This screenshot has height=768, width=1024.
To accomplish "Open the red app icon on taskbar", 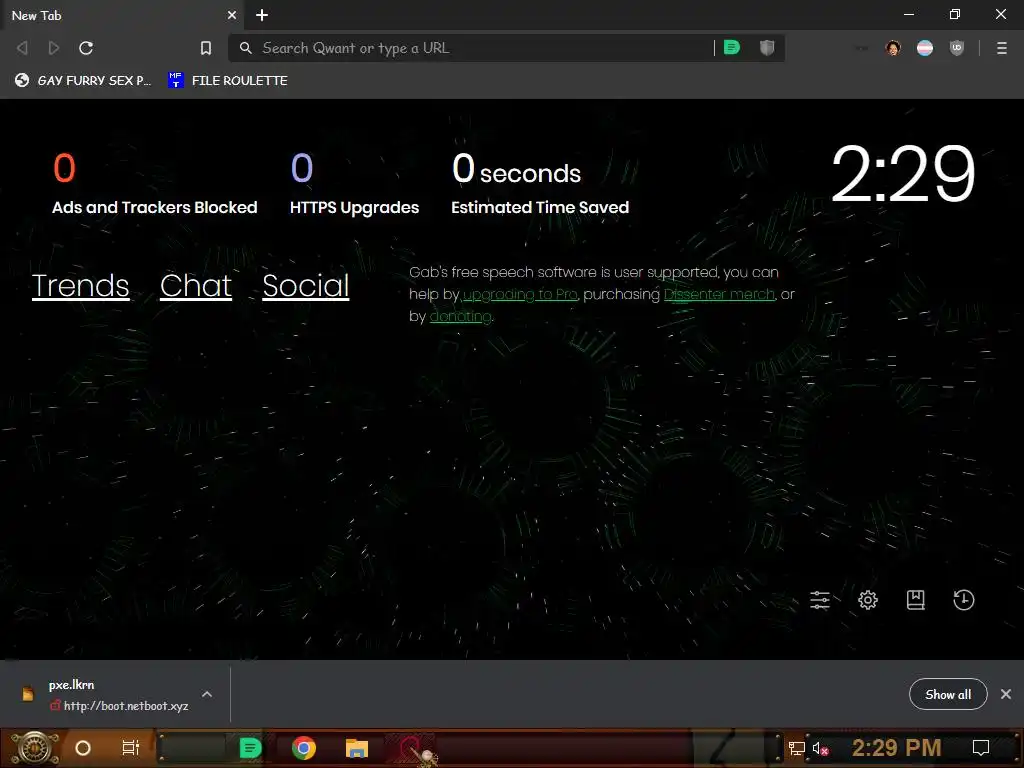I will (411, 748).
